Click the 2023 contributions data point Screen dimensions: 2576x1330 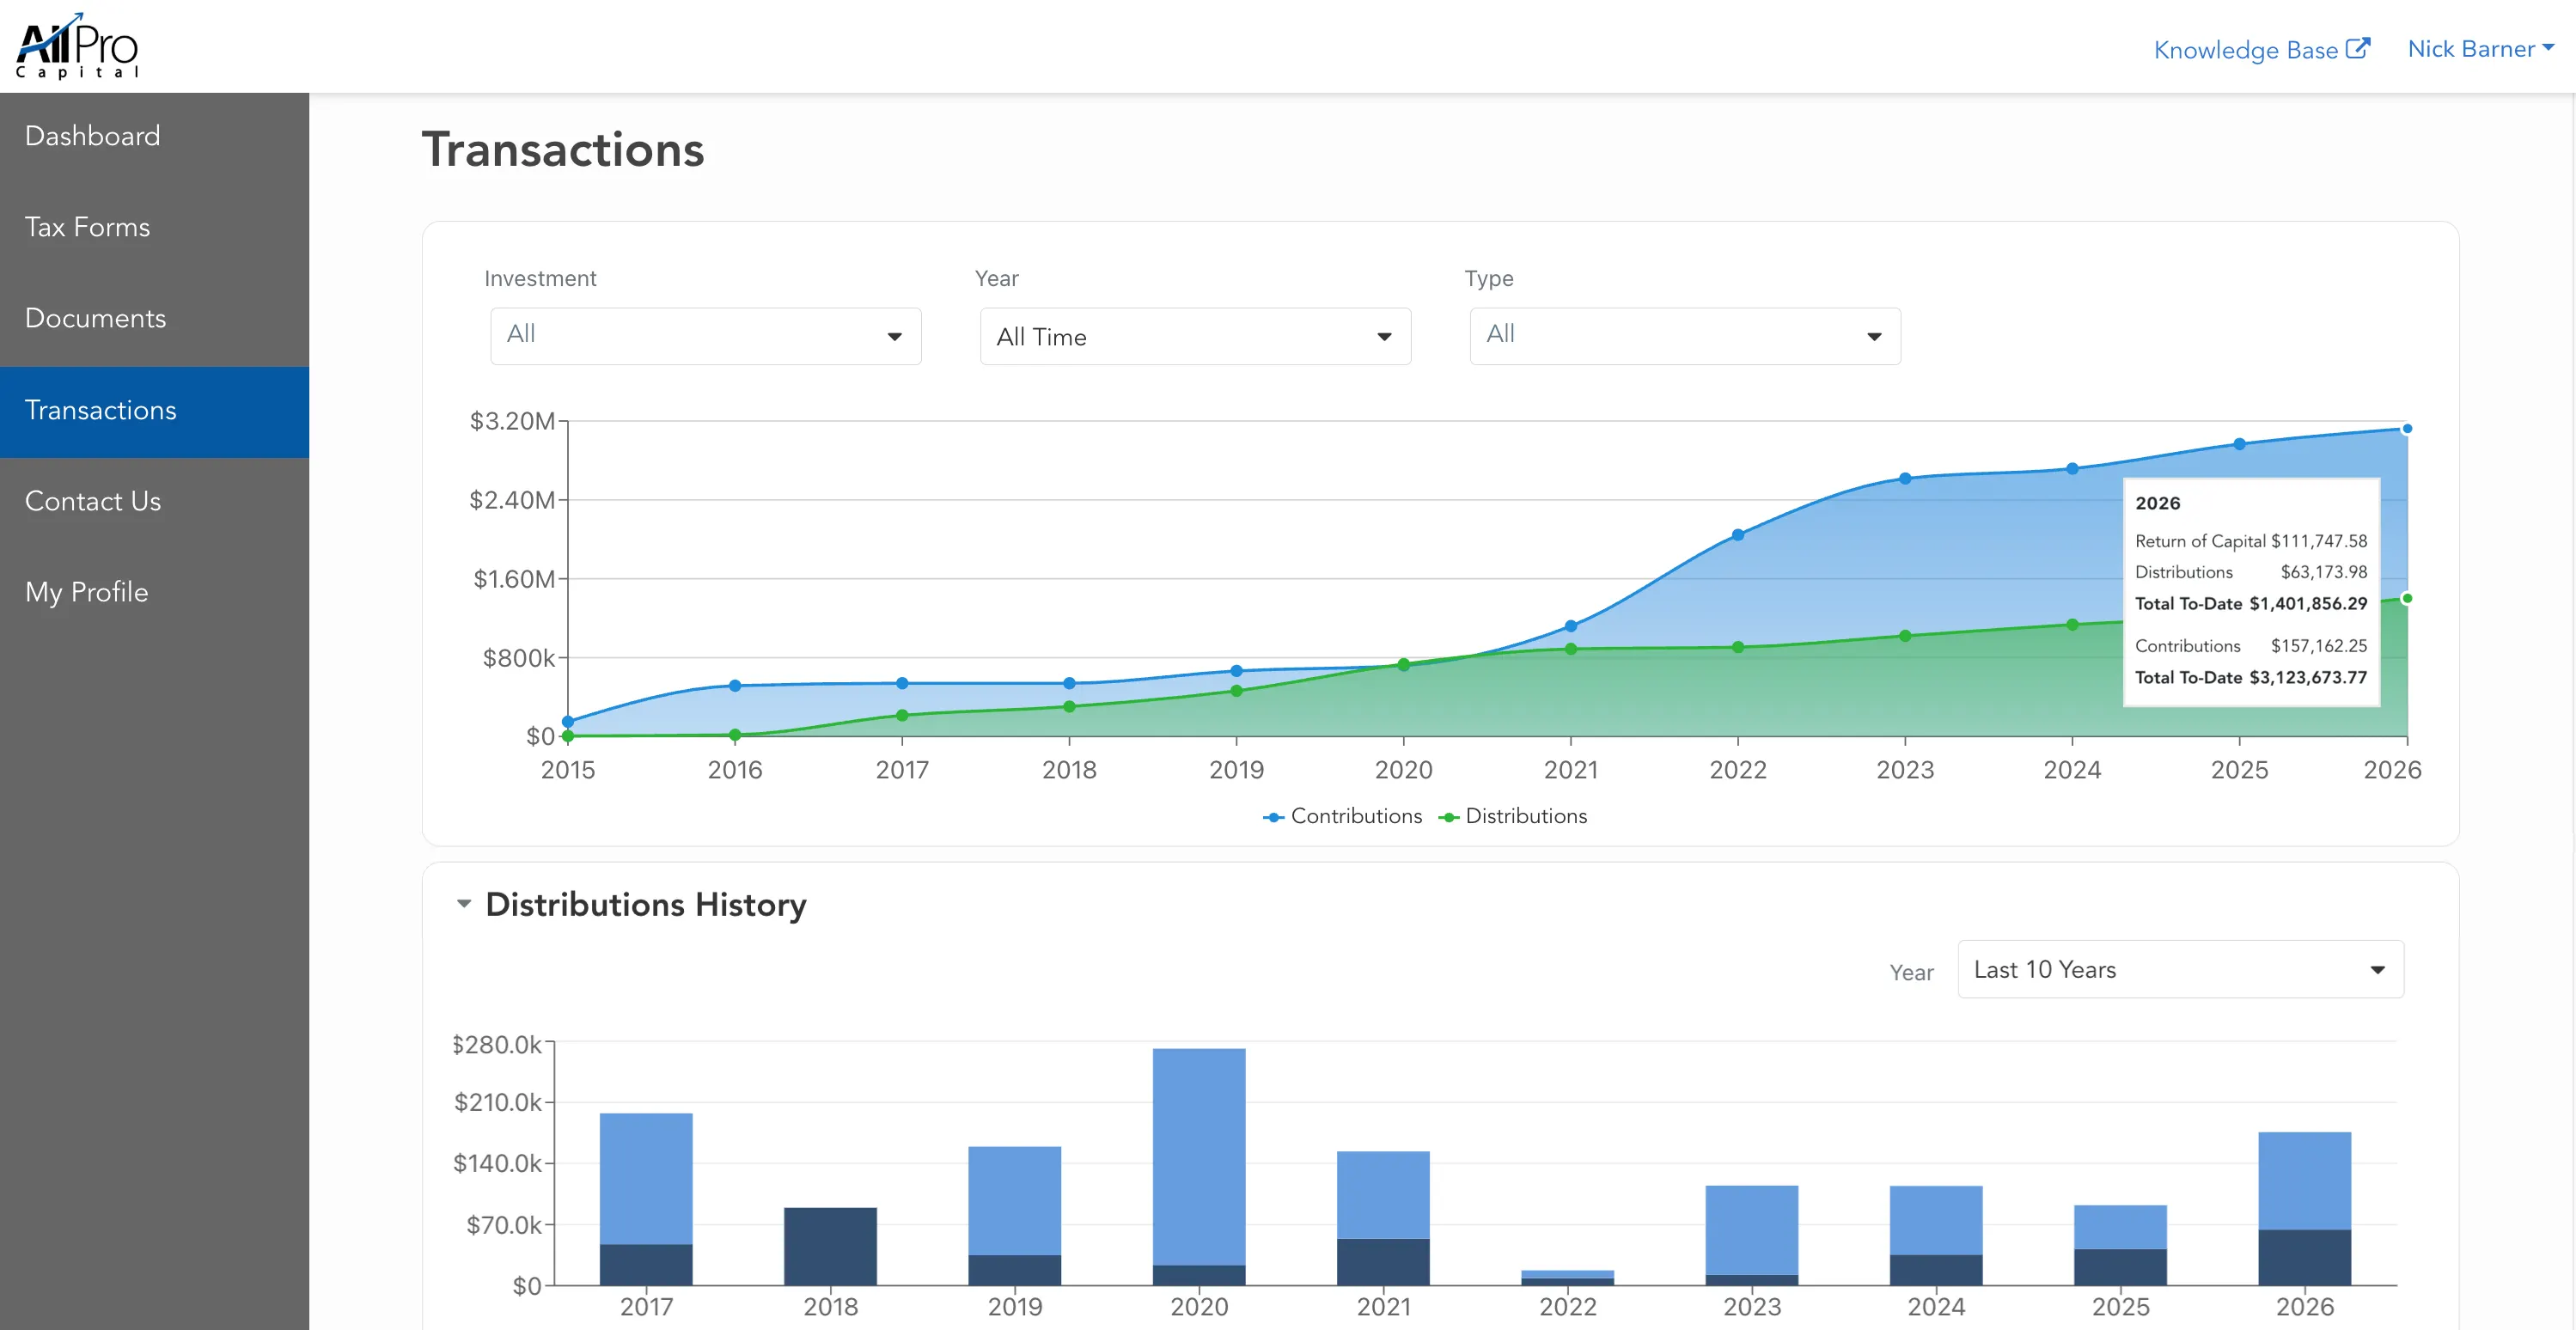tap(1905, 479)
